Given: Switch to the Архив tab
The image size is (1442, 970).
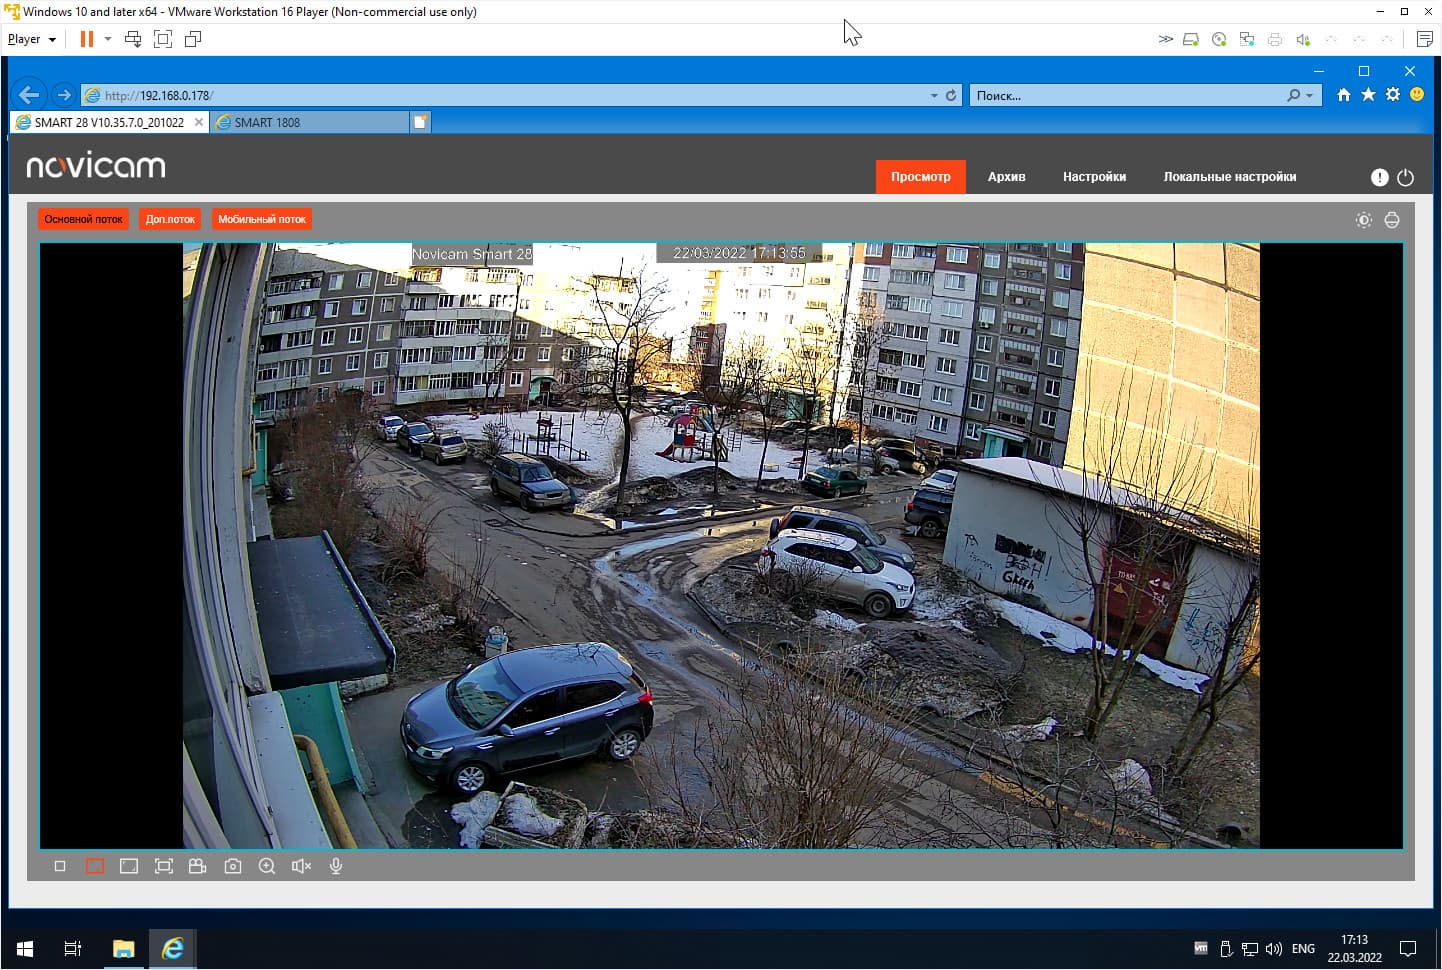Looking at the screenshot, I should click(1006, 177).
